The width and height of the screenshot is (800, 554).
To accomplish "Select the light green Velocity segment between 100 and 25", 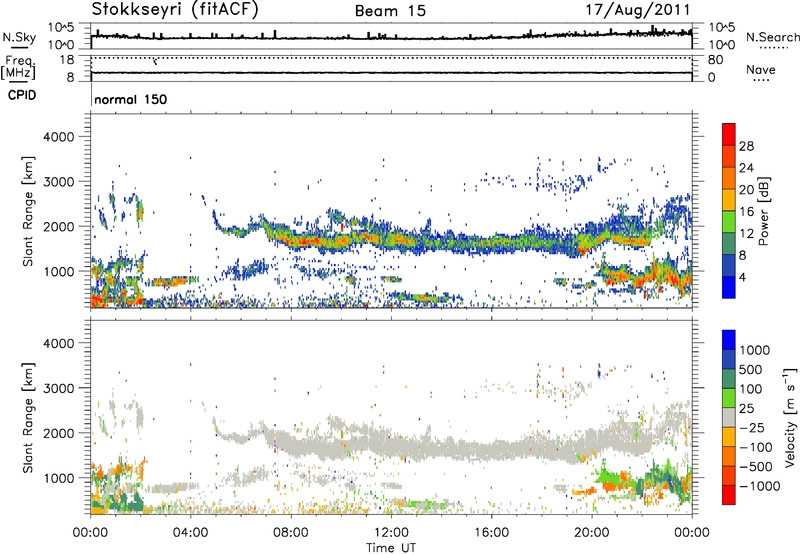I will point(729,398).
